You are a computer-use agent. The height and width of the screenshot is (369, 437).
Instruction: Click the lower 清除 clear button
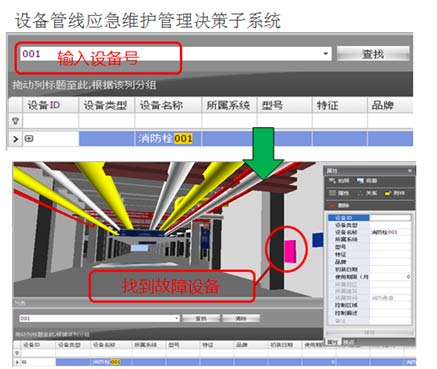tap(241, 318)
